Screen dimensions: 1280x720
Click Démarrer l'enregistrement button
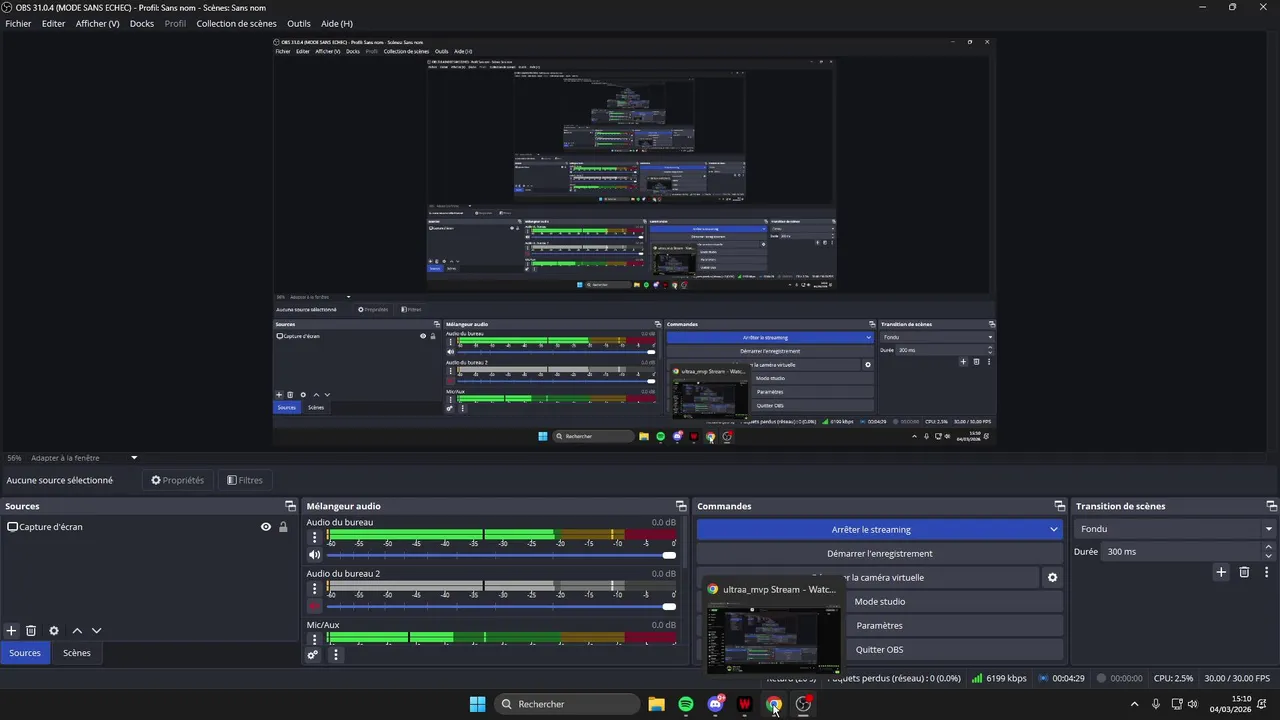tap(879, 554)
